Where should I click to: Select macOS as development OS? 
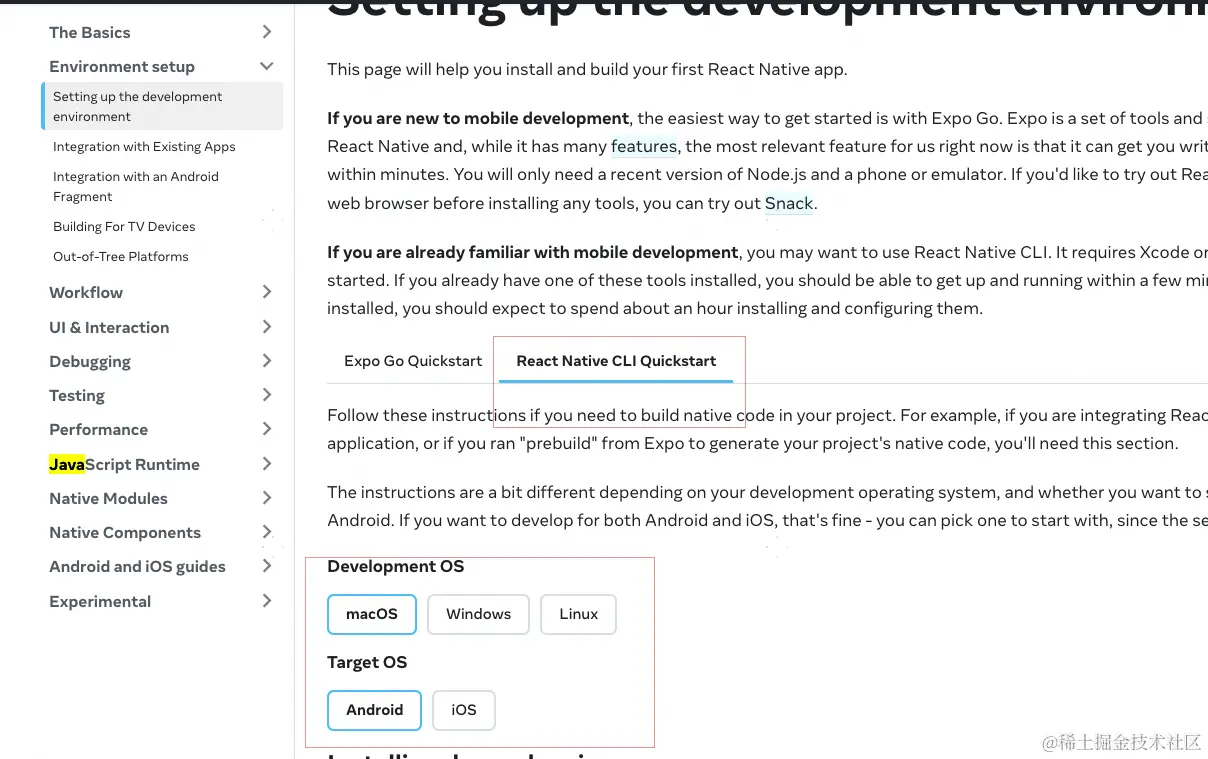click(372, 614)
